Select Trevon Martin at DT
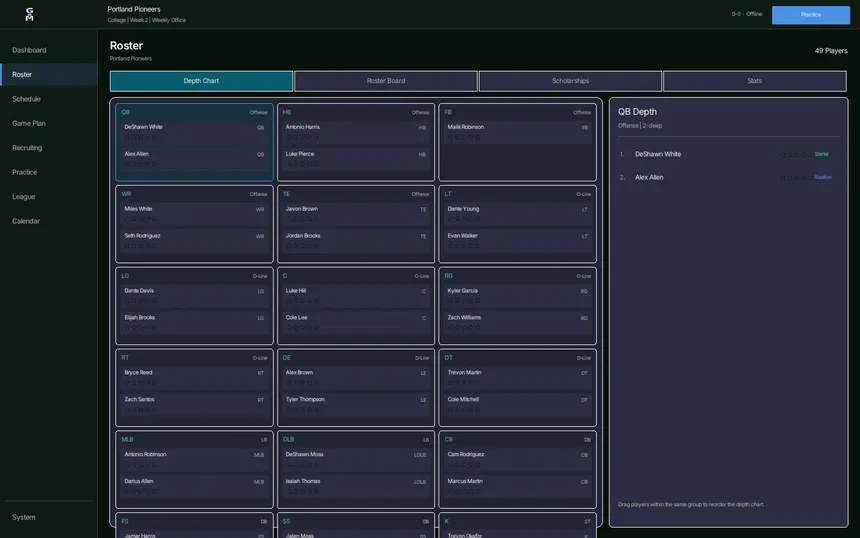The width and height of the screenshot is (860, 538). [517, 377]
